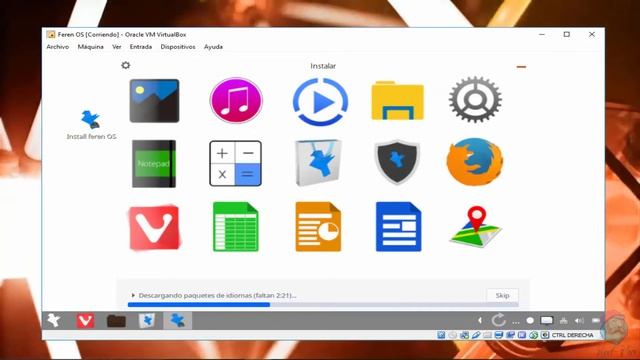
Task: Click the volume speaker tray icon
Action: click(x=579, y=321)
